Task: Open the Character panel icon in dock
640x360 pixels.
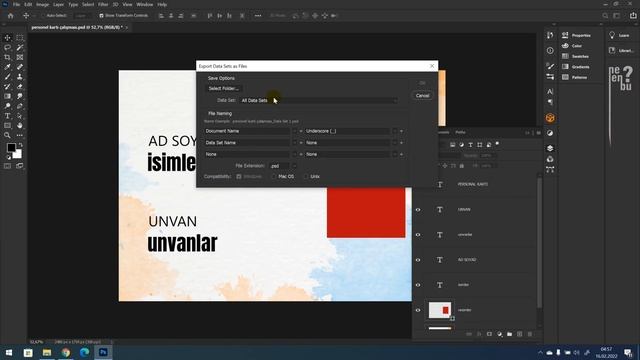Action: tap(550, 91)
